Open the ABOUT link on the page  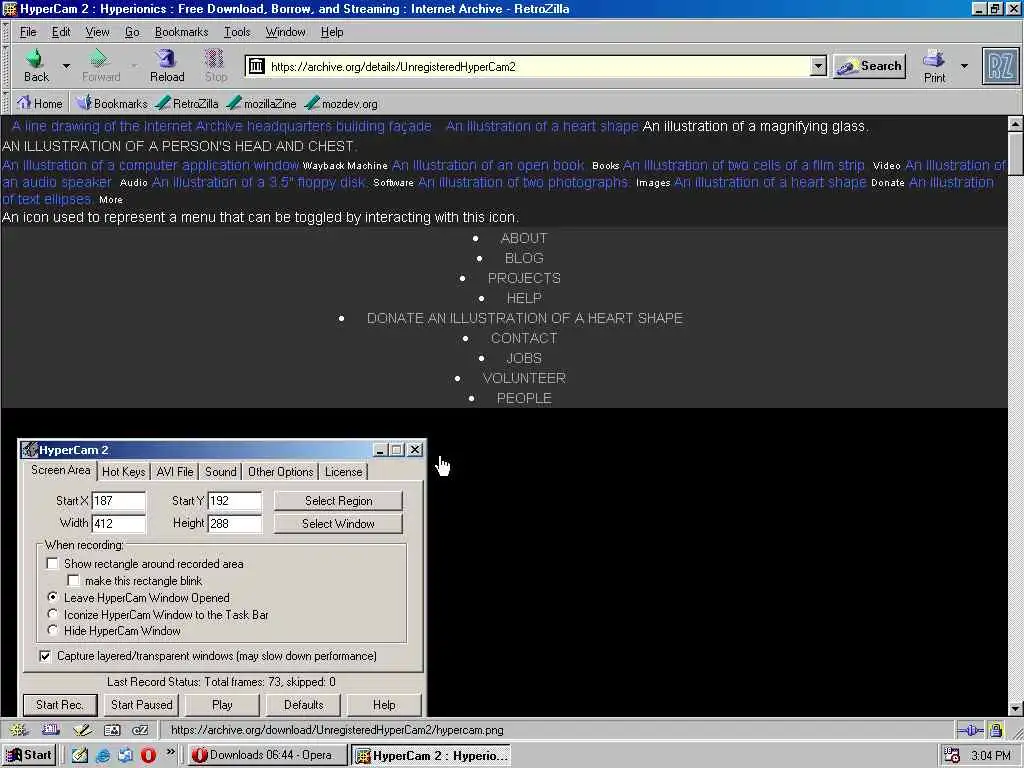pyautogui.click(x=524, y=238)
